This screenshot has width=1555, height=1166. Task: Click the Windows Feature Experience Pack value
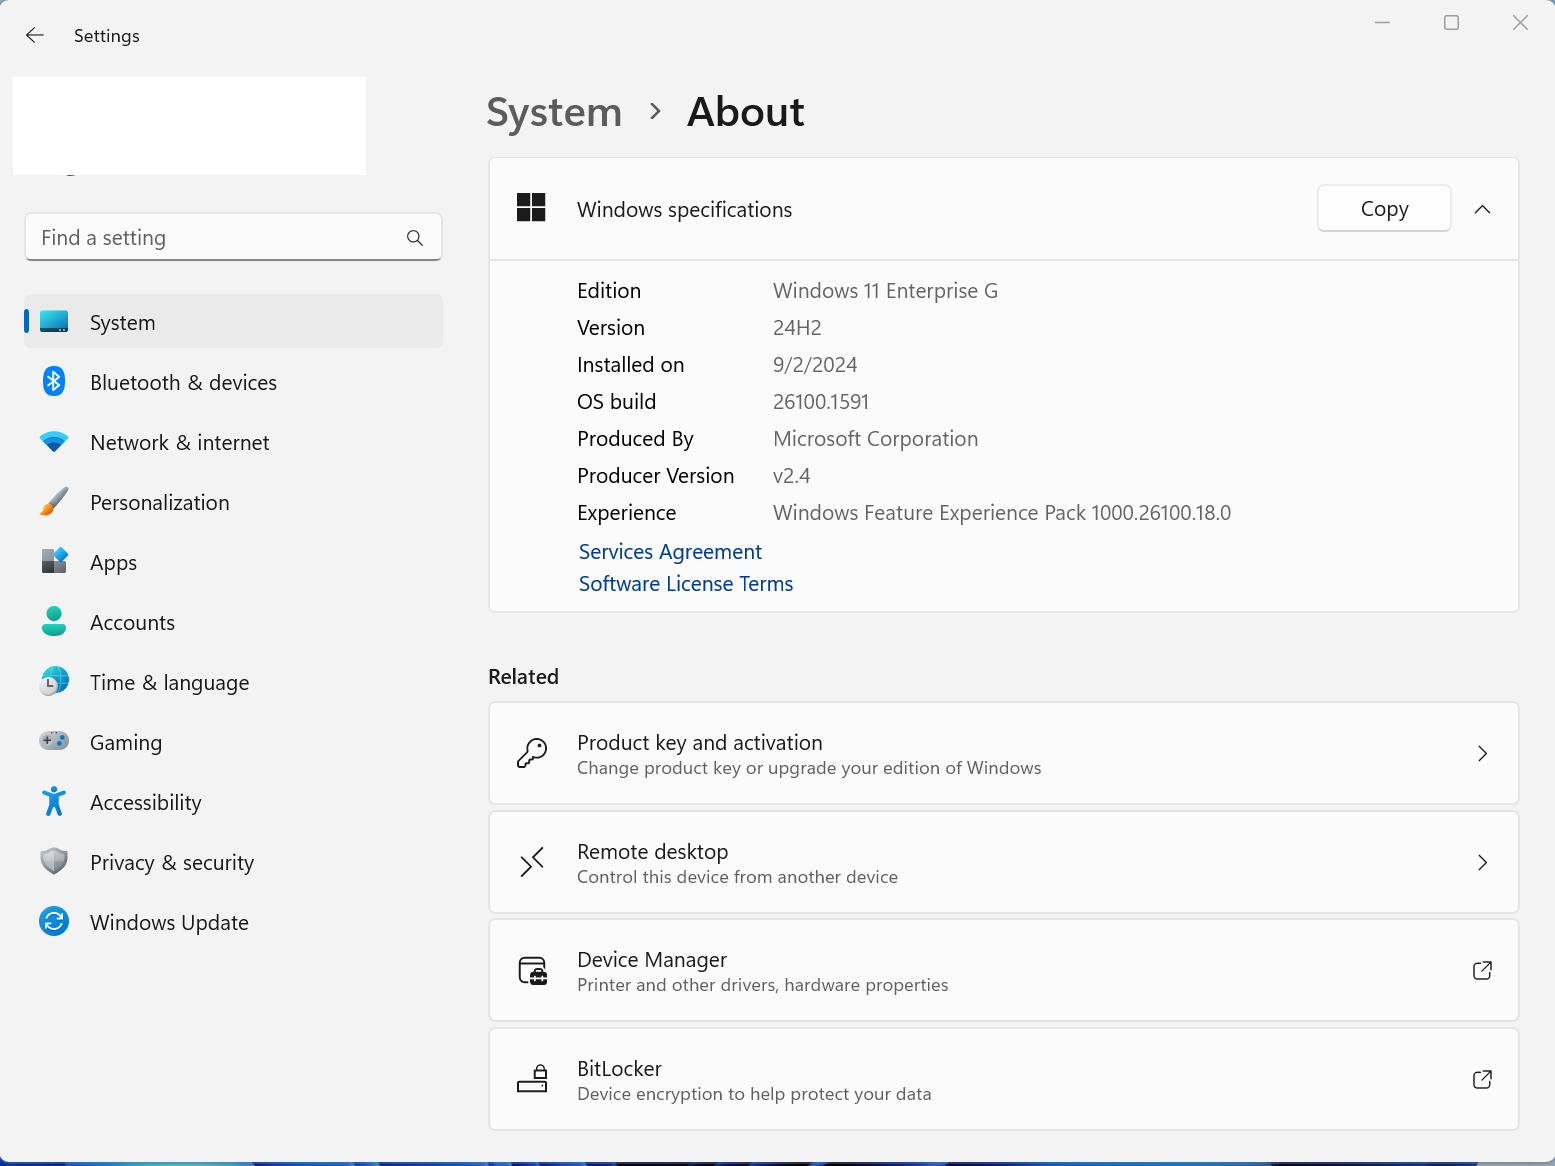coord(1002,513)
